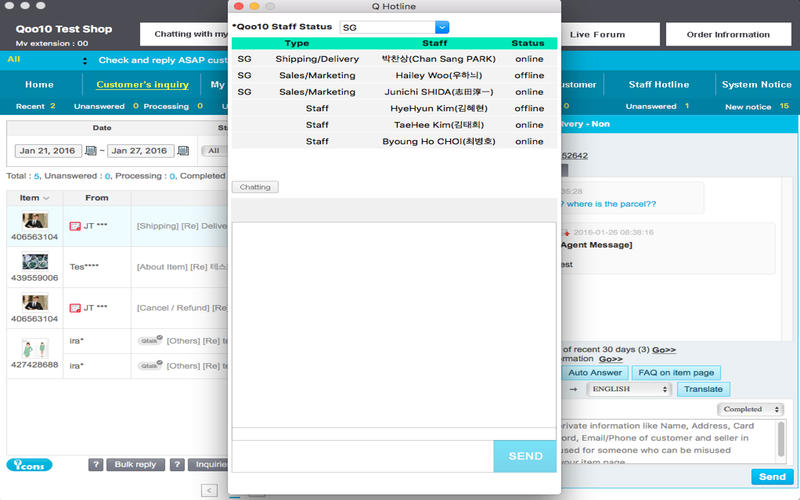Screen dimensions: 800x500
Task: Open item thumbnail 439559006
Action: (35, 262)
